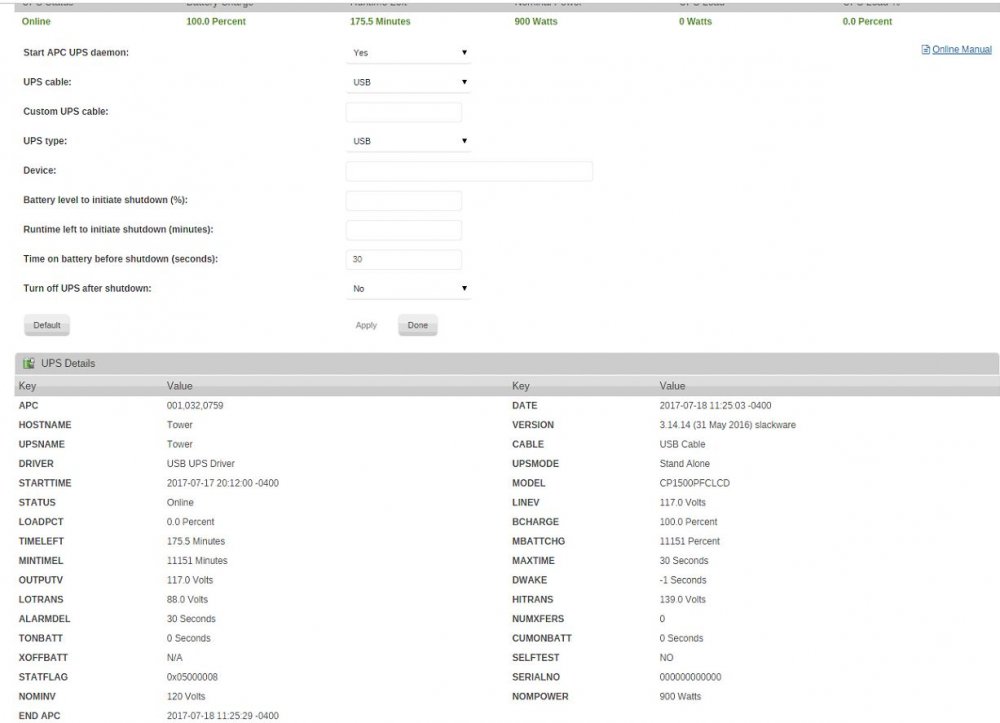
Task: Click the NOMINV value 120 Volts
Action: (x=186, y=696)
